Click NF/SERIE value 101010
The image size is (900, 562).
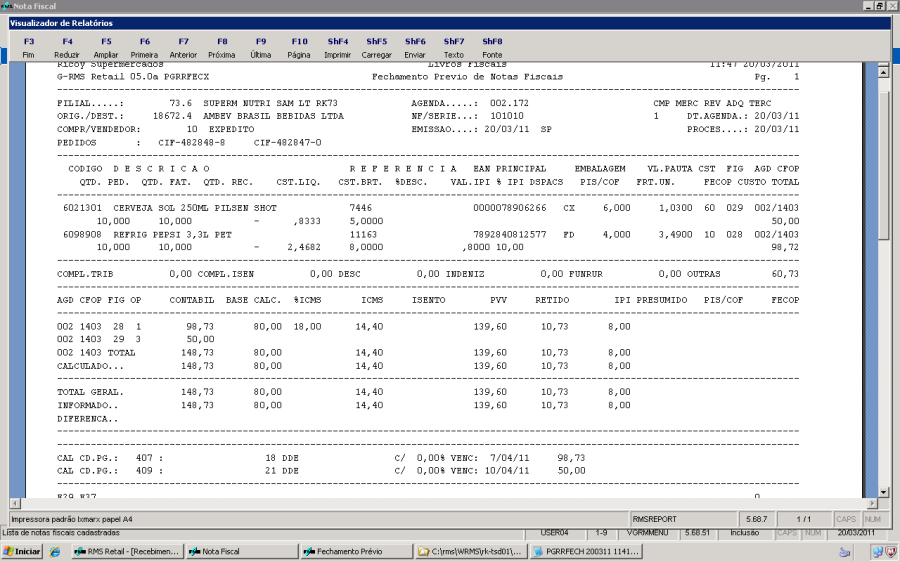point(506,116)
